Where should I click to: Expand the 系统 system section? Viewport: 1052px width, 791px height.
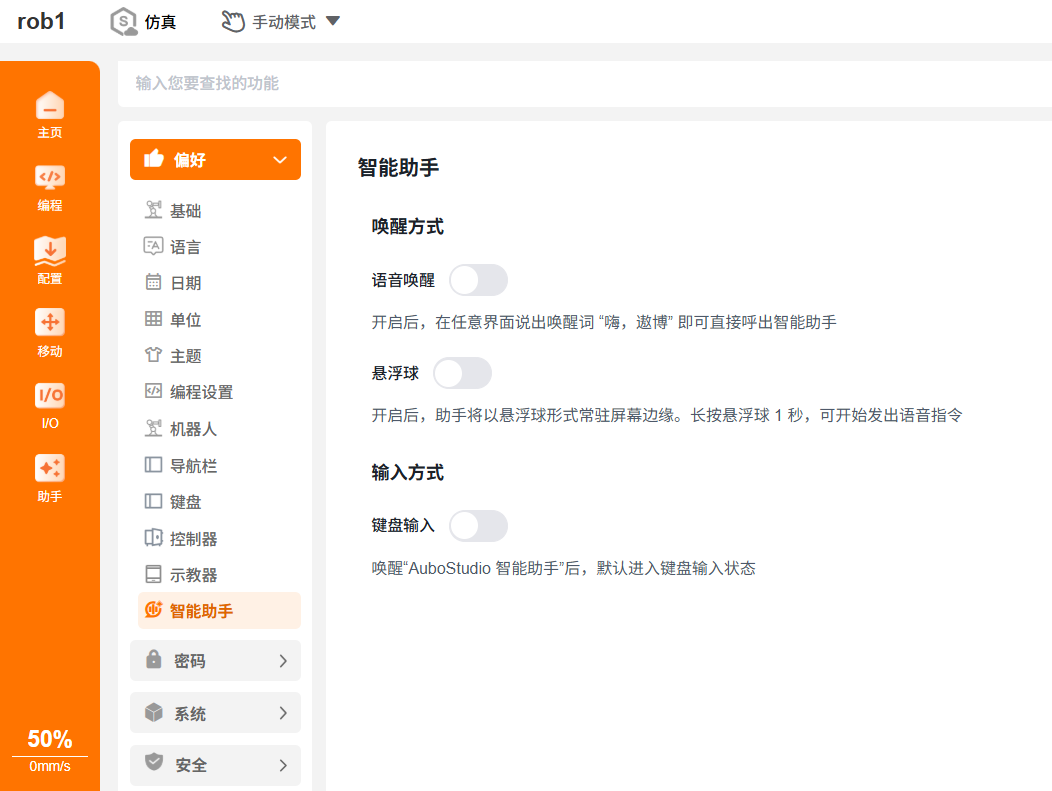point(215,713)
